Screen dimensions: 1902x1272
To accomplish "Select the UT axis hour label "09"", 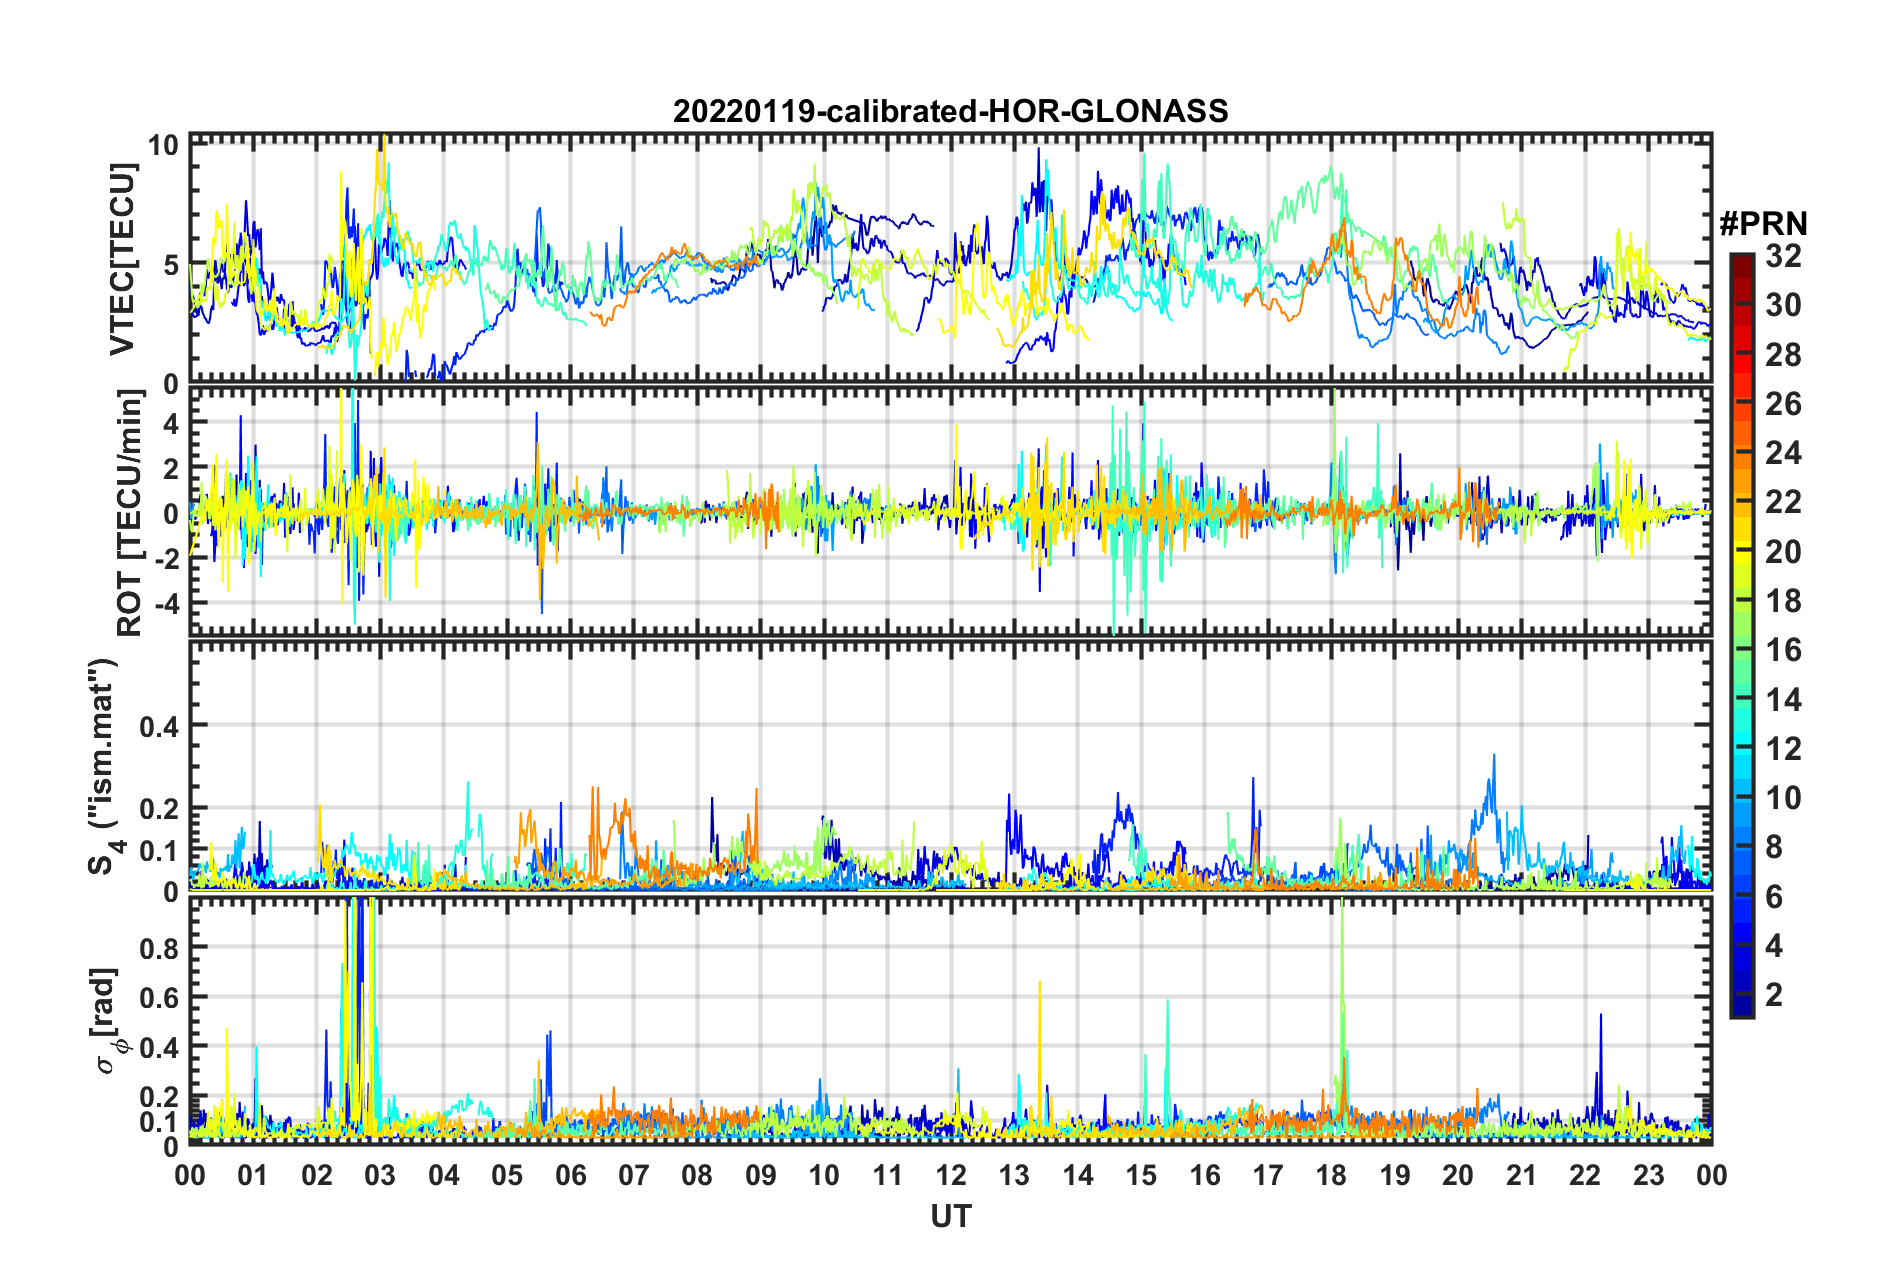I will point(761,1175).
